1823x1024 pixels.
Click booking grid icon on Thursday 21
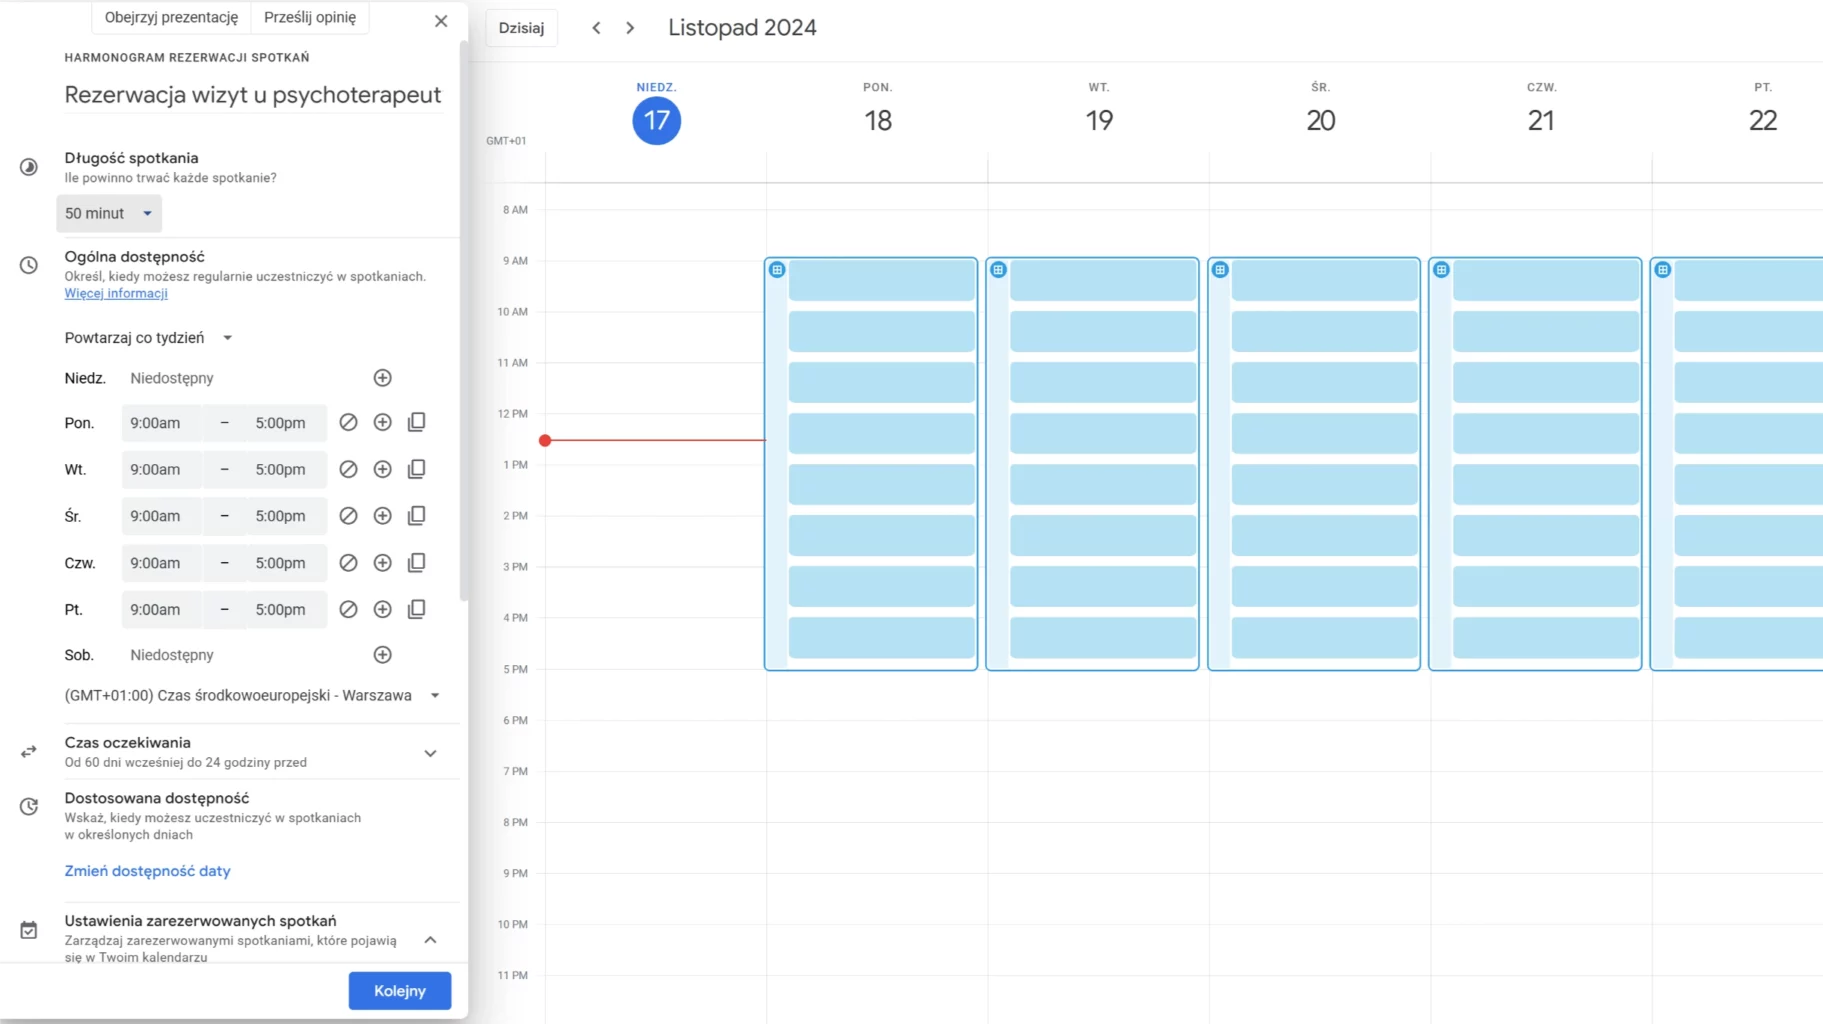coord(1441,270)
